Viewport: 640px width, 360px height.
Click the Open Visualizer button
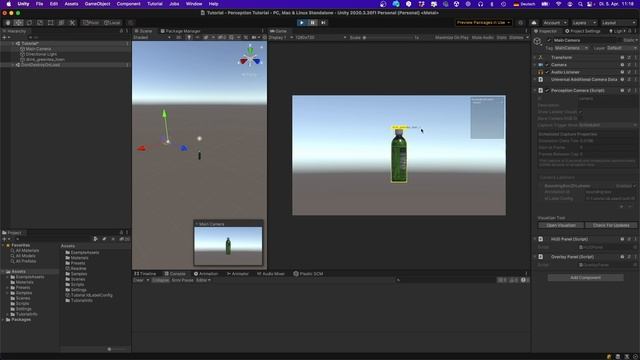pos(561,225)
